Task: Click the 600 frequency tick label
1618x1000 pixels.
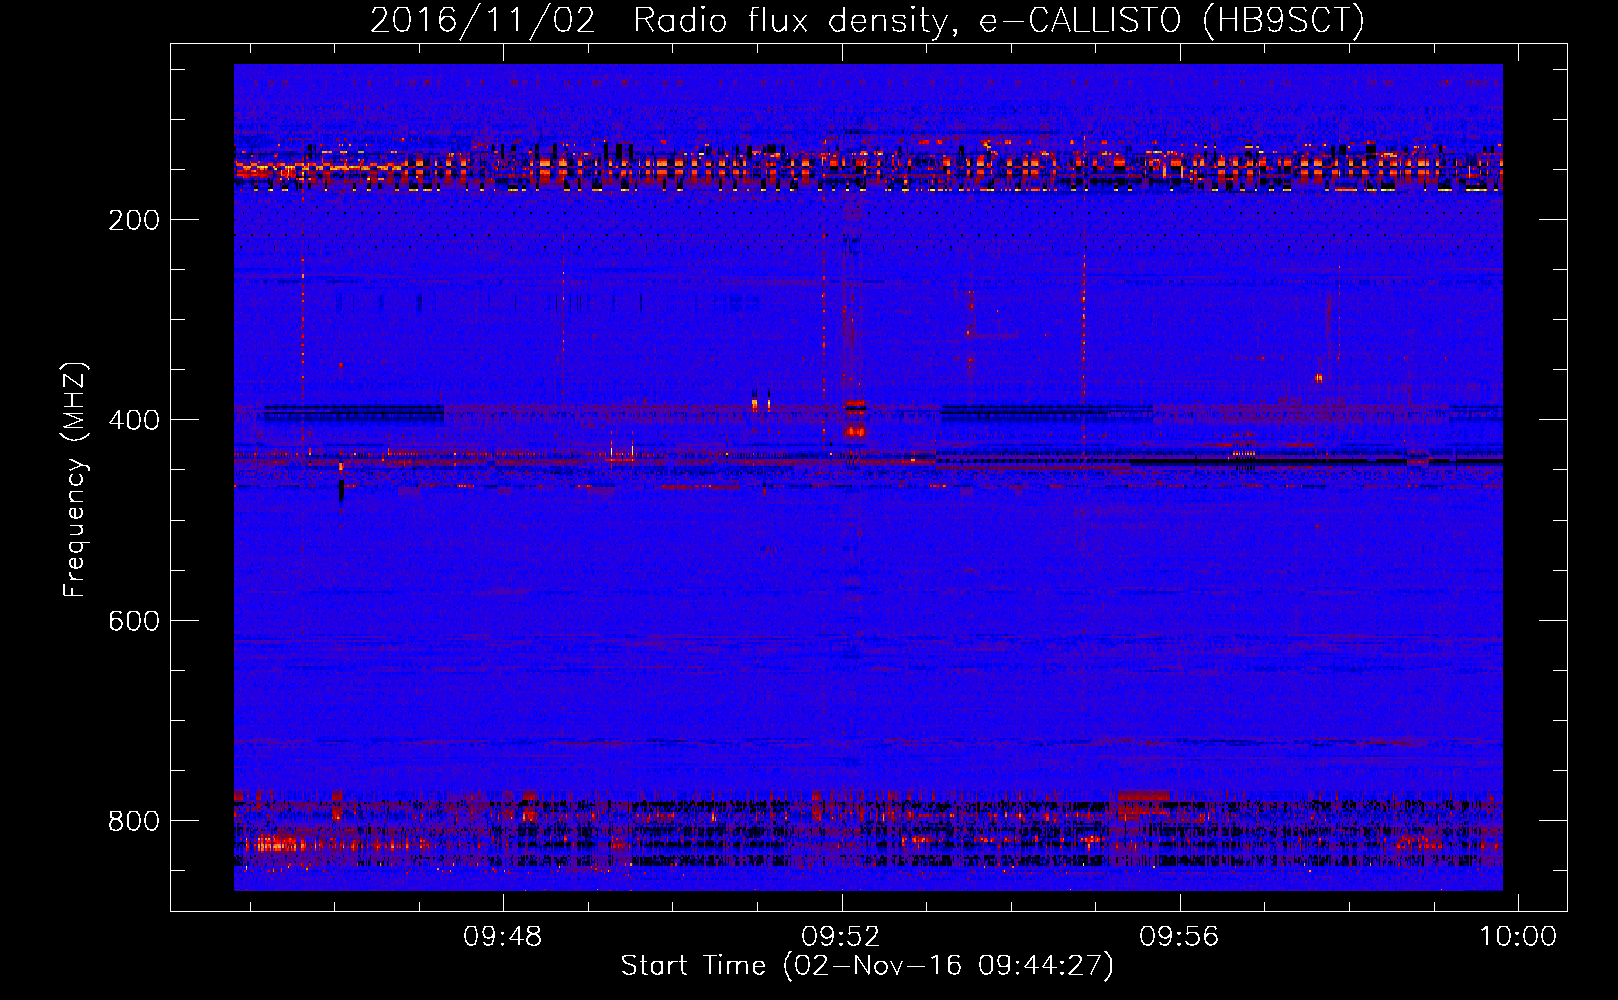Action: pos(134,621)
